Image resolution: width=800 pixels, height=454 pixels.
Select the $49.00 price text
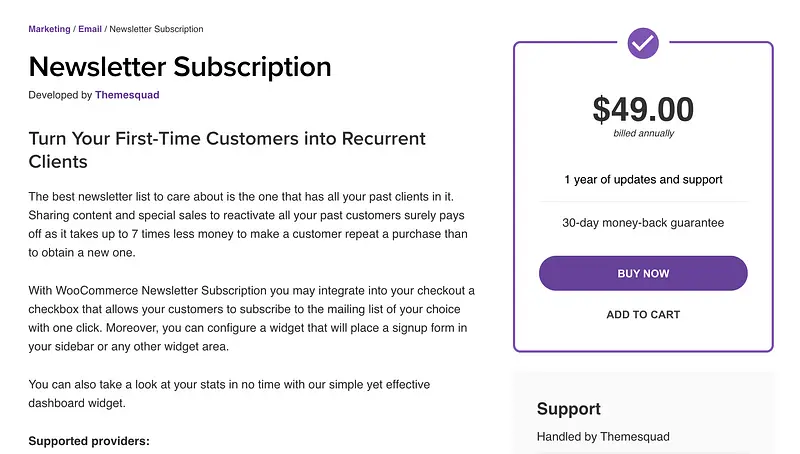point(643,108)
